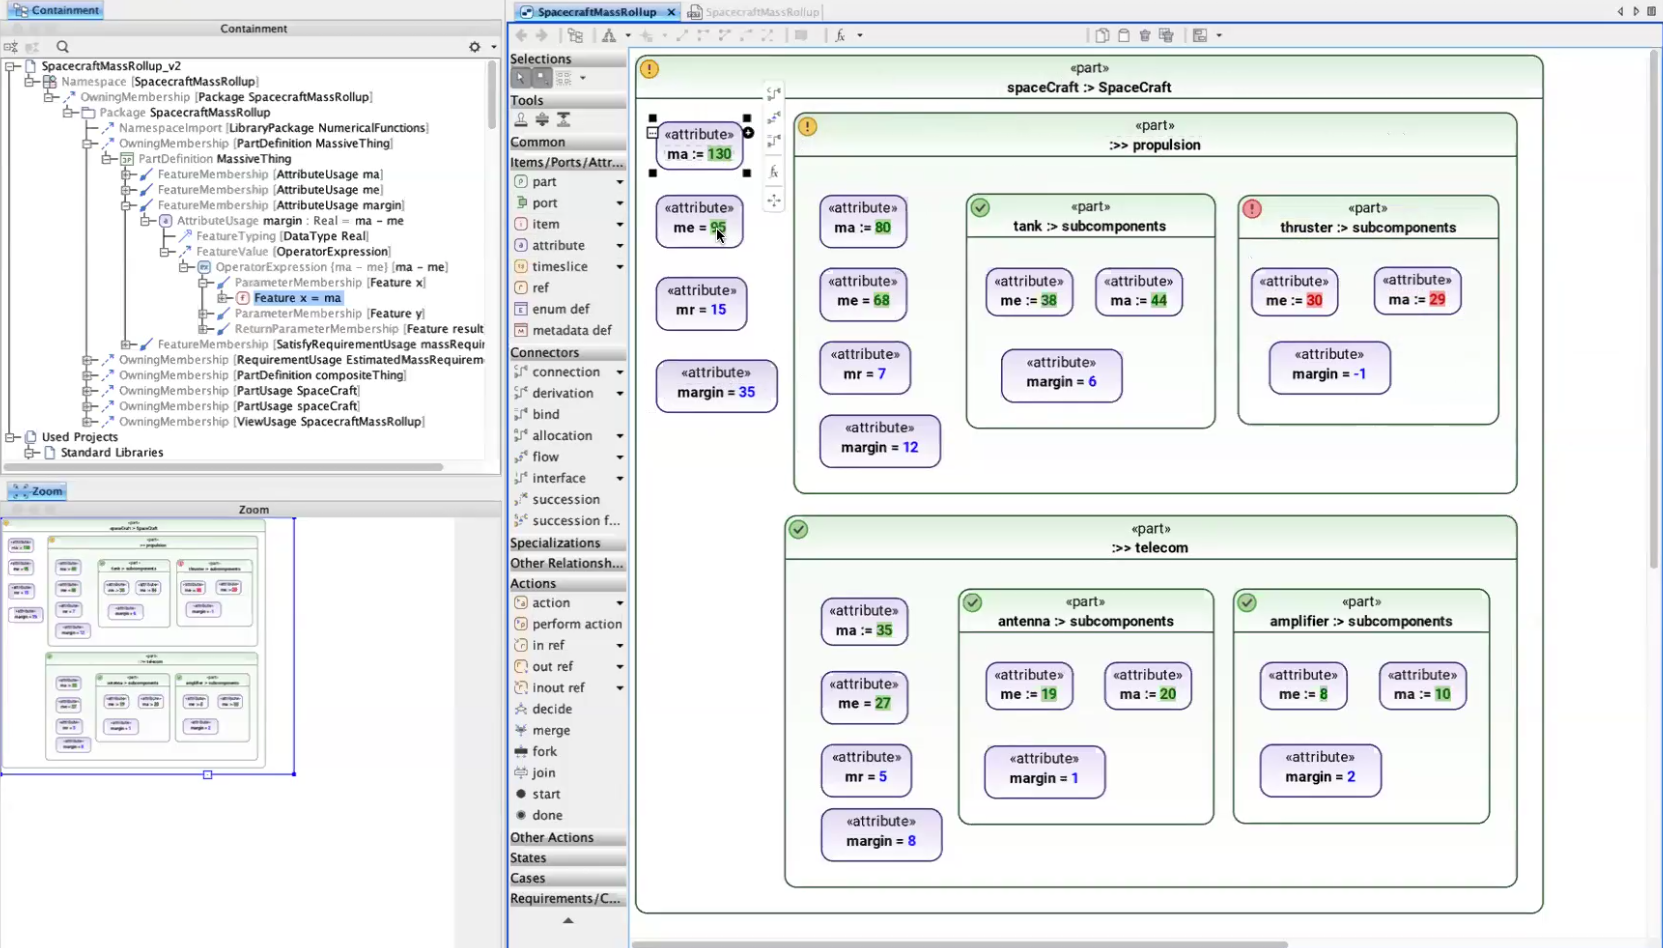The image size is (1663, 948).
Task: Switch to the inactive SpacecraftMassRollup tab
Action: (x=760, y=12)
